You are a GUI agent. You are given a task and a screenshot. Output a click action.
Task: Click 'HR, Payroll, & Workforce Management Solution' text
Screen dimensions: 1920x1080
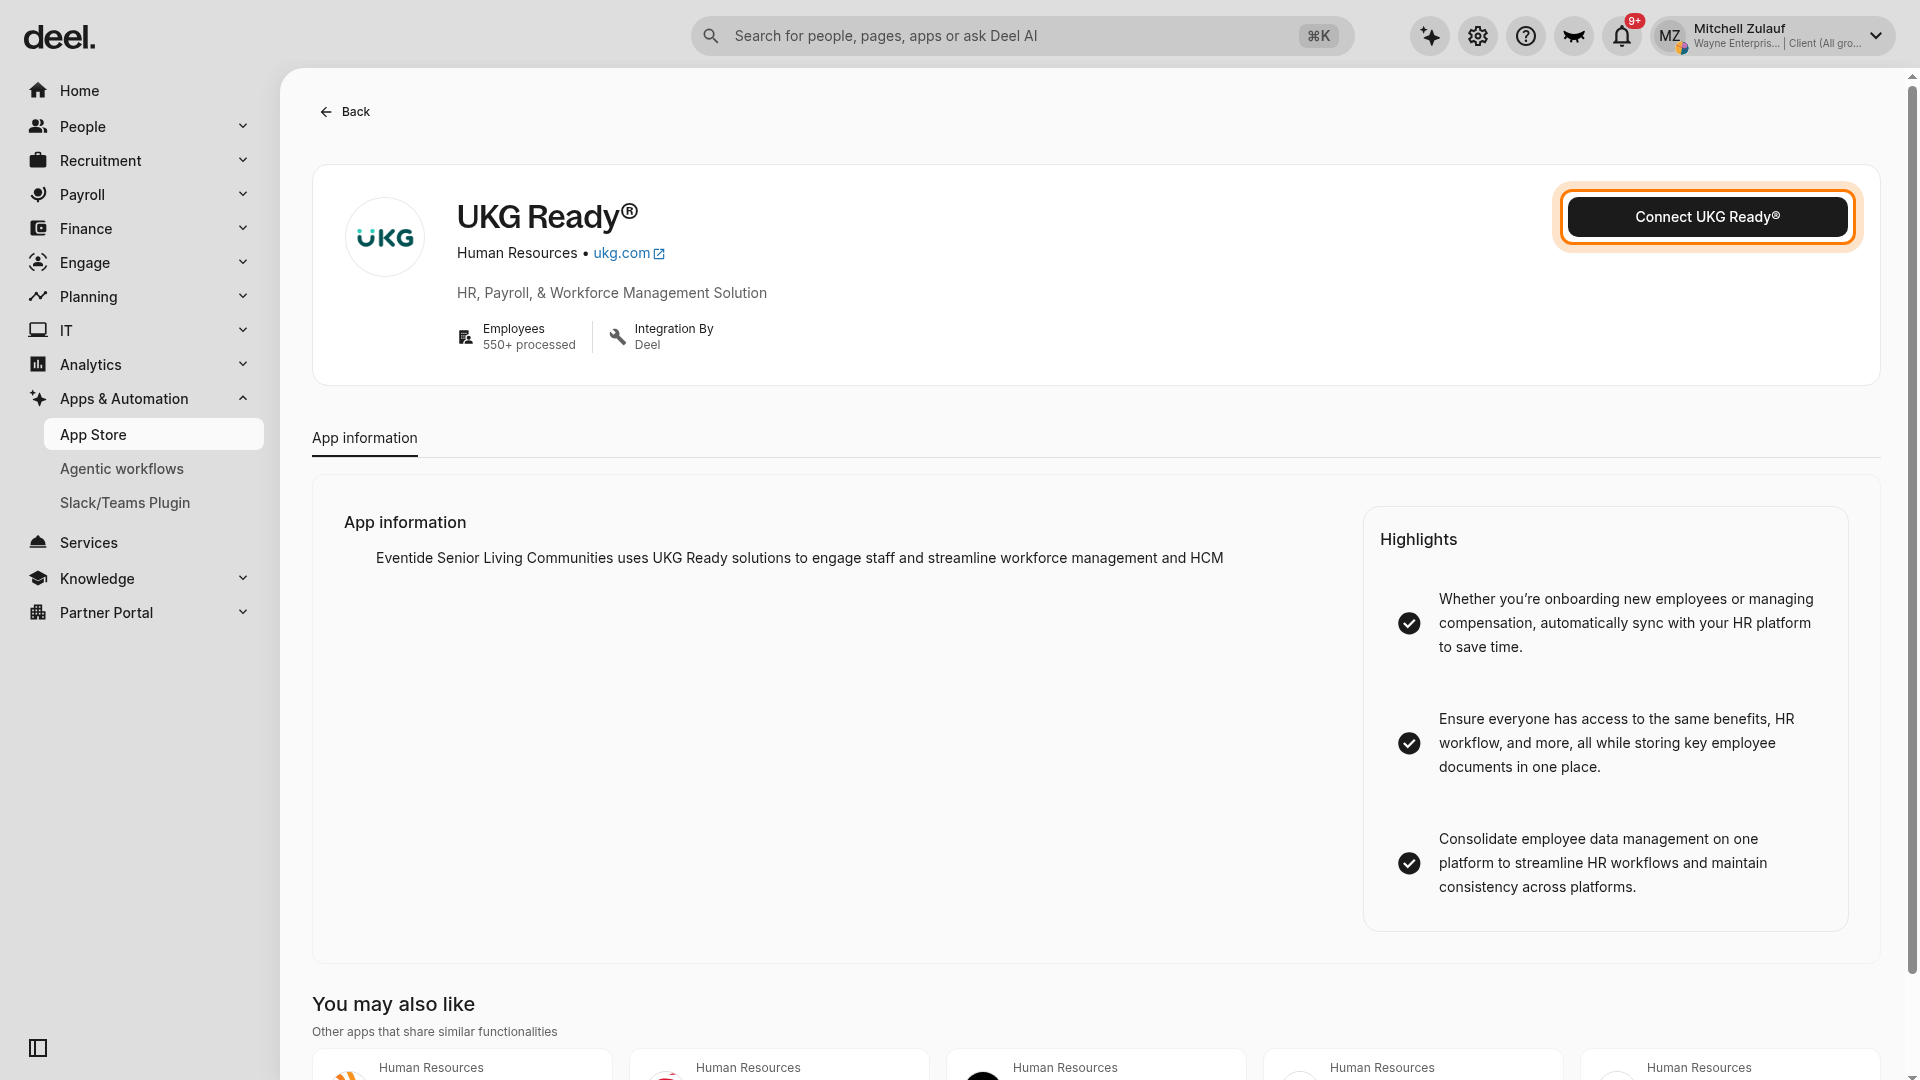pos(612,293)
